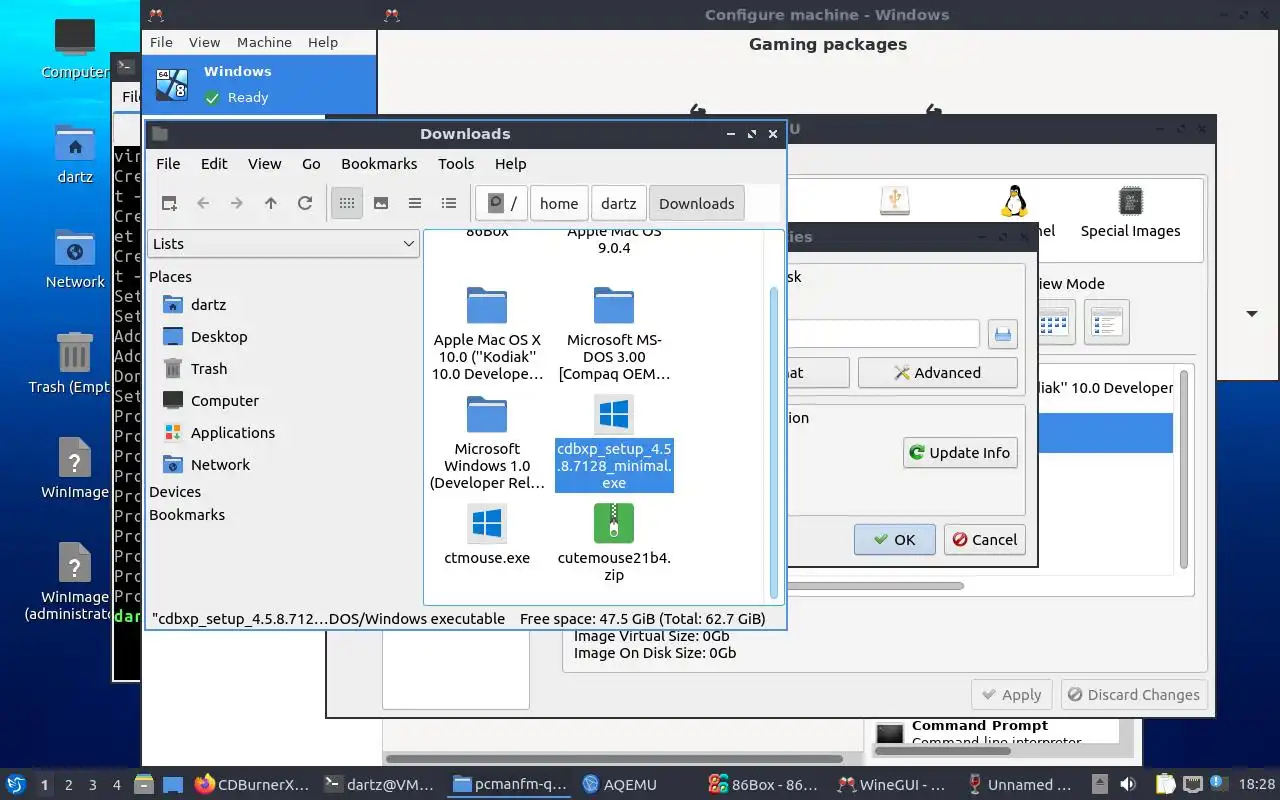Image resolution: width=1280 pixels, height=800 pixels.
Task: Open Special Images tab in AQEMU
Action: pyautogui.click(x=1130, y=213)
